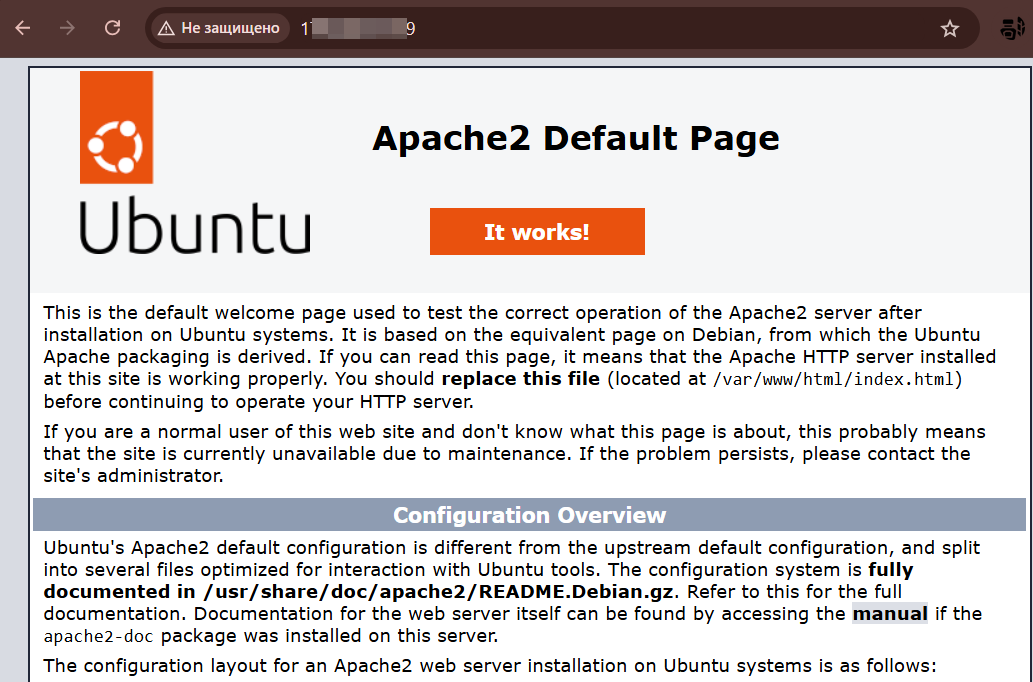Click the apache2-doc package name text
Image resolution: width=1033 pixels, height=682 pixels.
point(99,636)
